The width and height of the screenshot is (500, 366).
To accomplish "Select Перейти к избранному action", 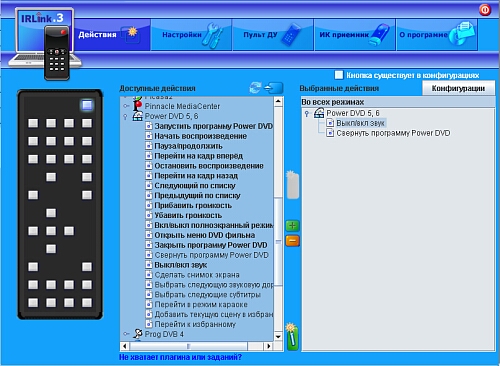I will (195, 324).
